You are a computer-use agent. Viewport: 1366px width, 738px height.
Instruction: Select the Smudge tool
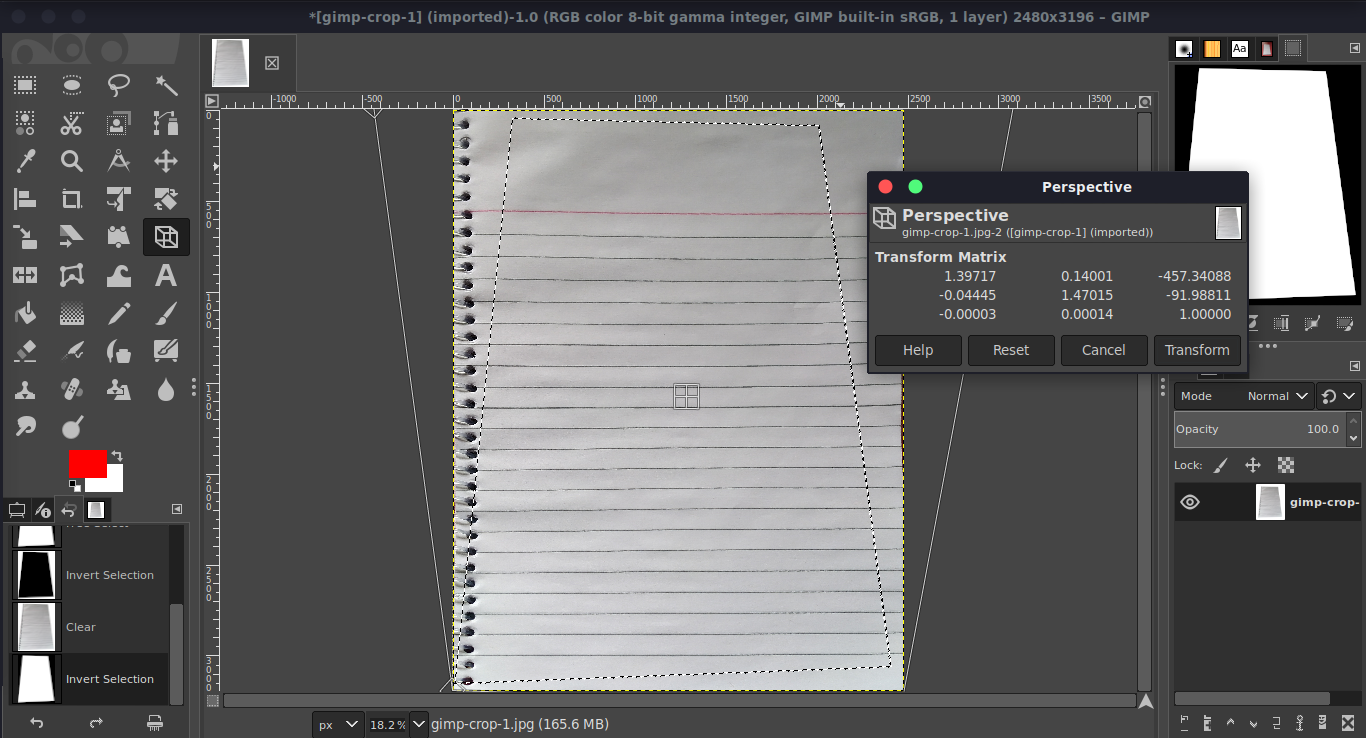pos(25,426)
